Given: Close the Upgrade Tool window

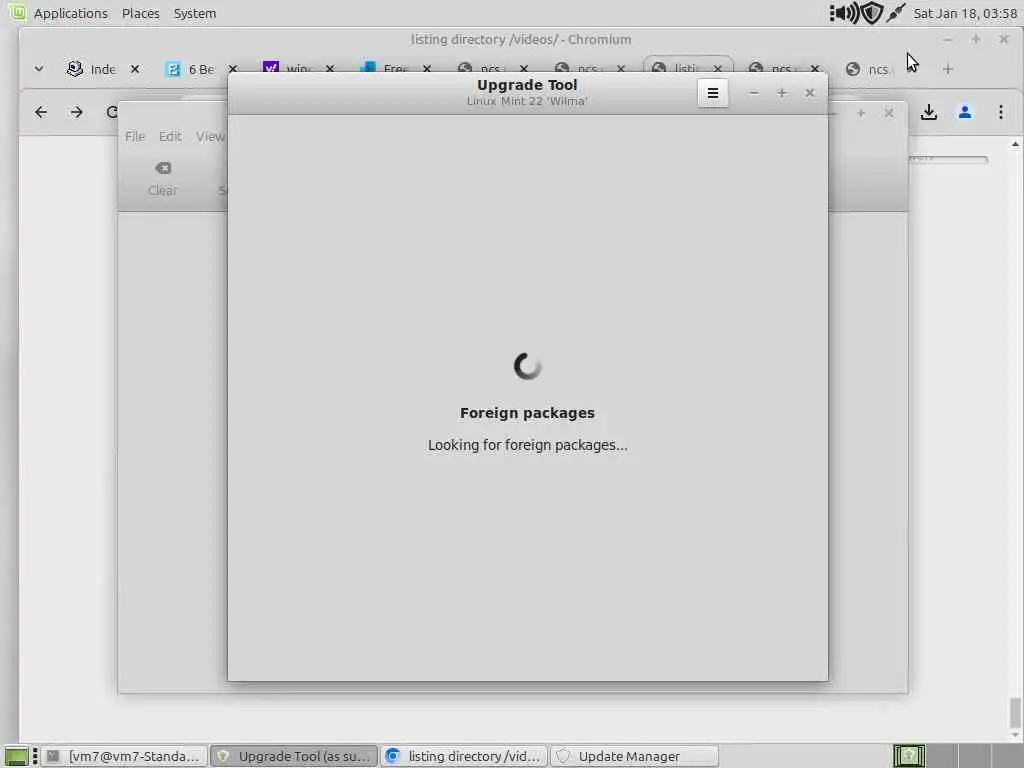Looking at the screenshot, I should coord(810,93).
